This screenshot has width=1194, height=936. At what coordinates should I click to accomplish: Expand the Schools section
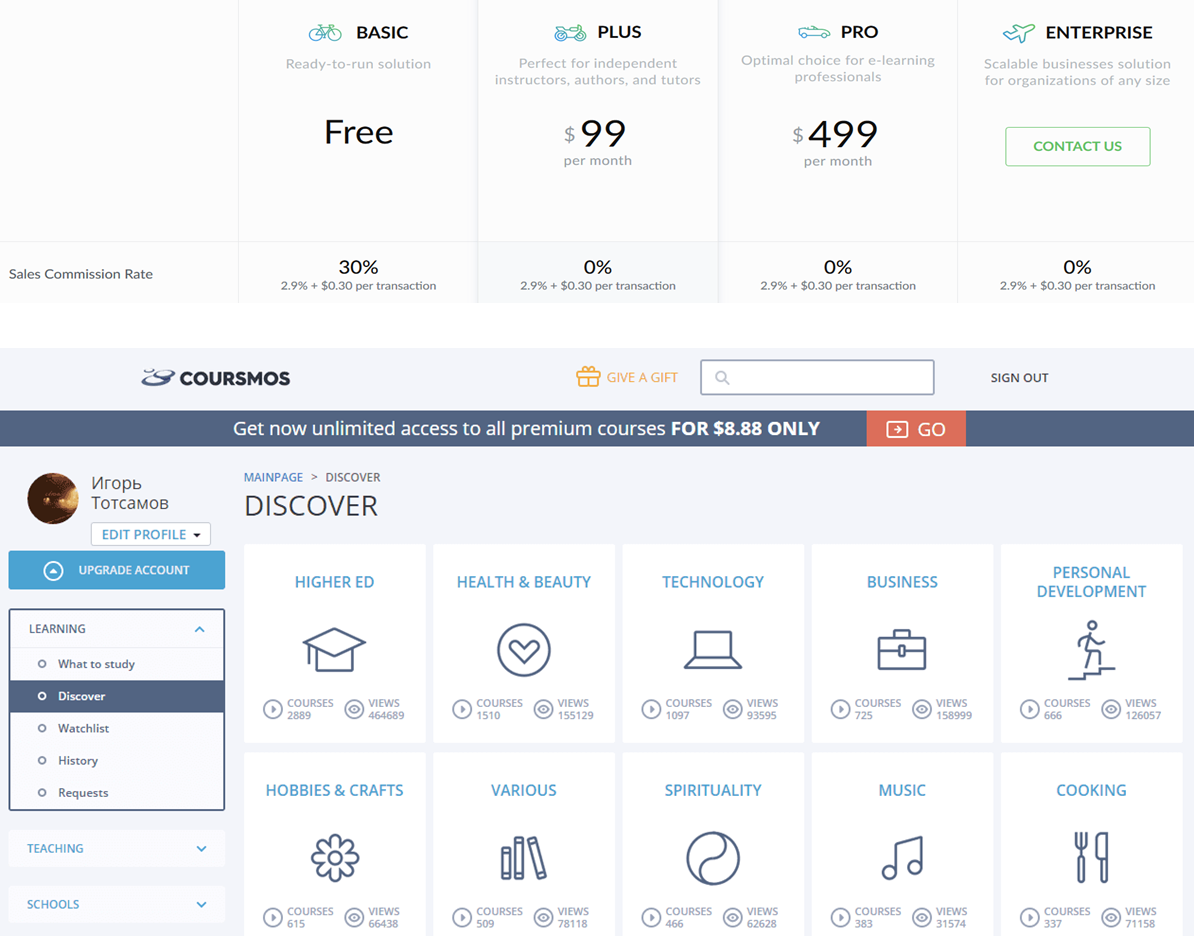pos(117,905)
